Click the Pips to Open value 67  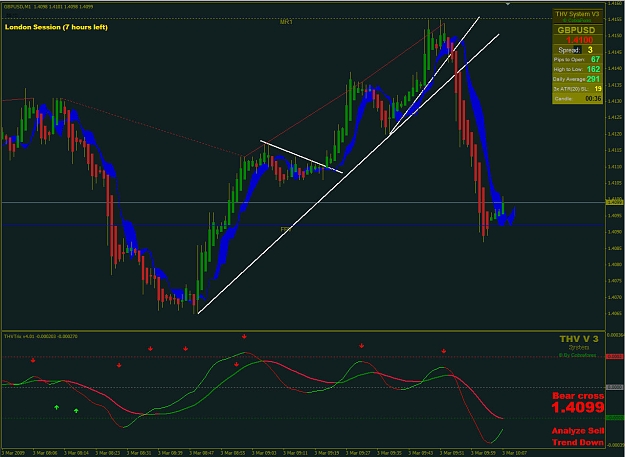(595, 59)
